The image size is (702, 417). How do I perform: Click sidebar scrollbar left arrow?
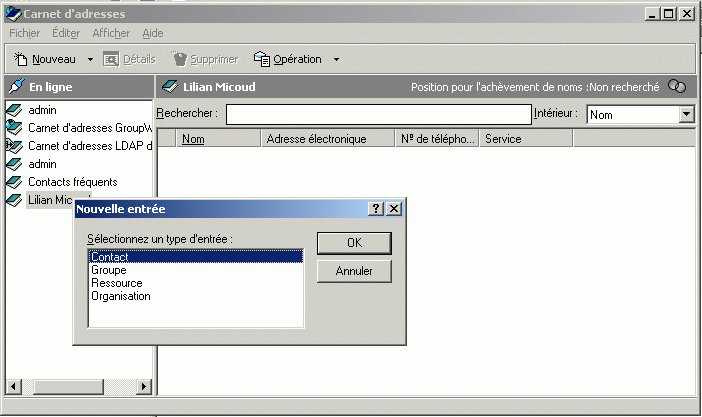pyautogui.click(x=14, y=386)
